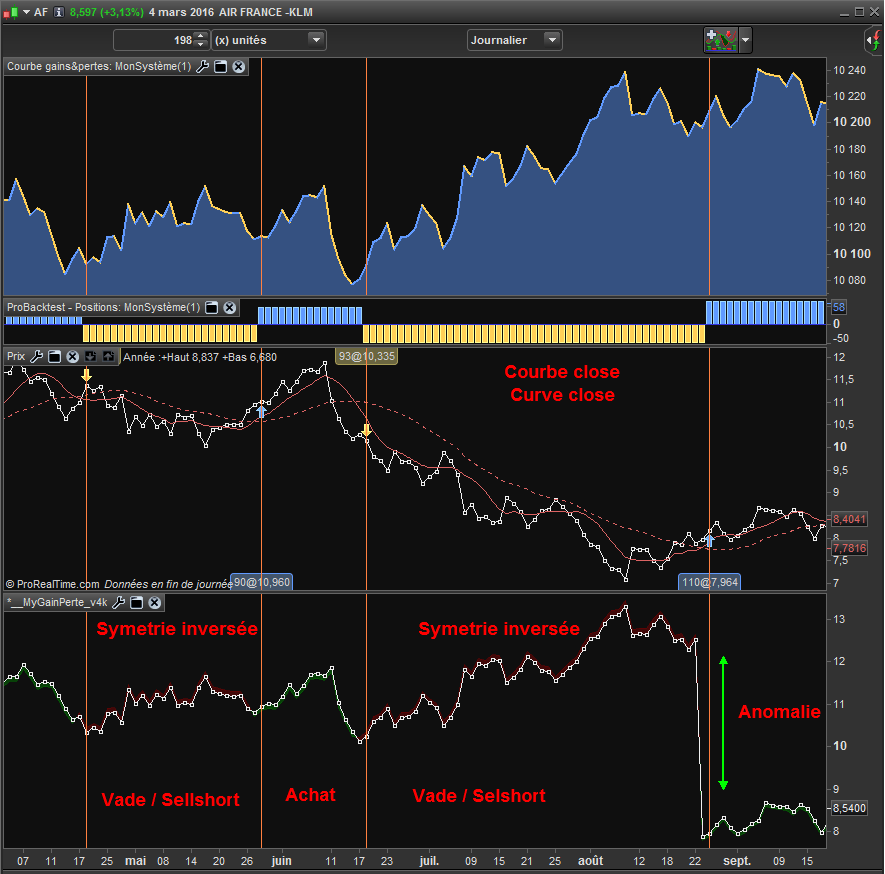Click the yellow sell arrow marker near 17 juin
The height and width of the screenshot is (874, 885).
click(x=366, y=431)
